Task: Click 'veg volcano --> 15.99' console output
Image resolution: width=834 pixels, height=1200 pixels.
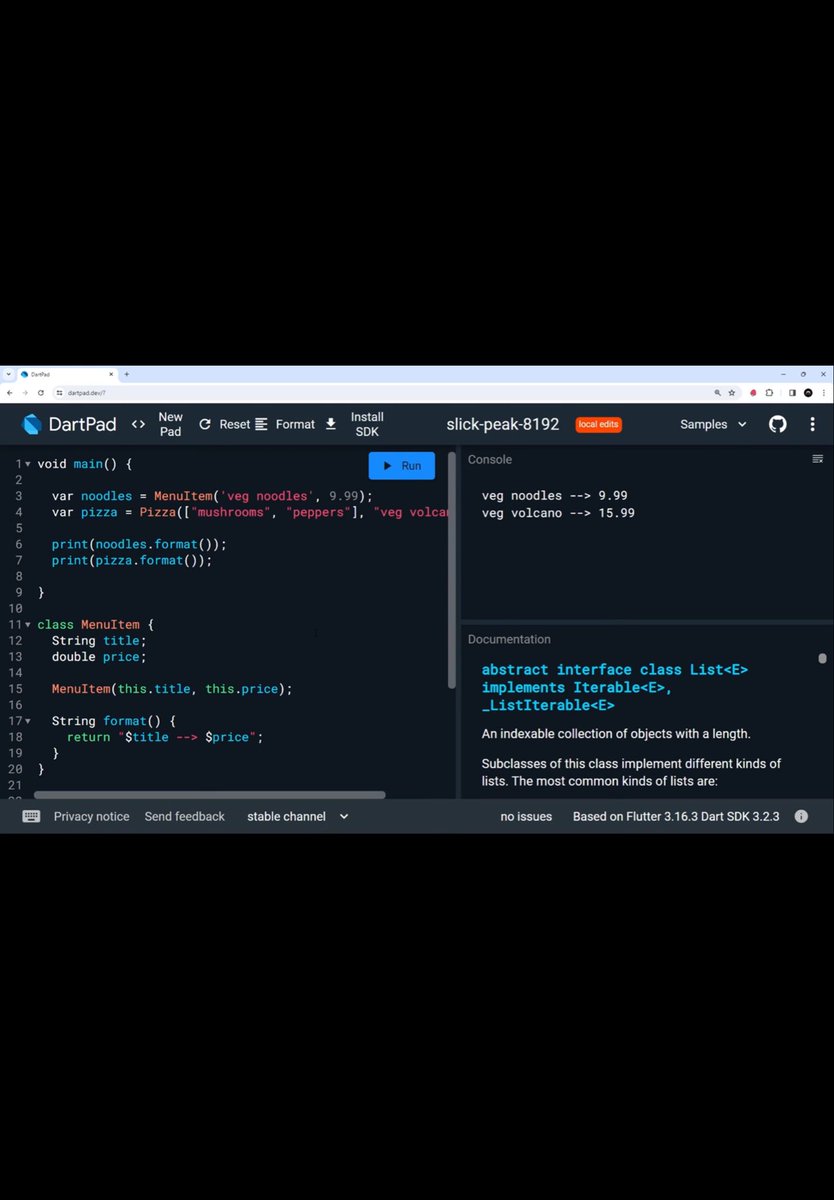Action: point(558,513)
